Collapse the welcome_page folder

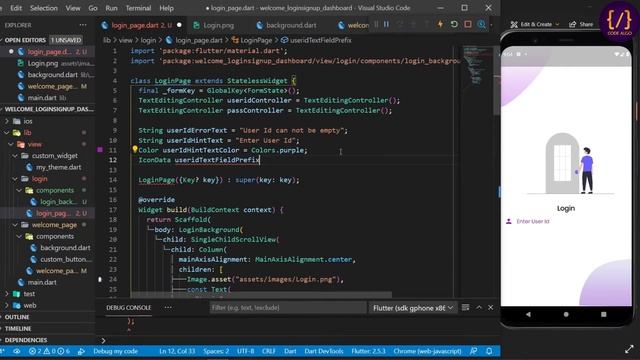click(x=15, y=225)
